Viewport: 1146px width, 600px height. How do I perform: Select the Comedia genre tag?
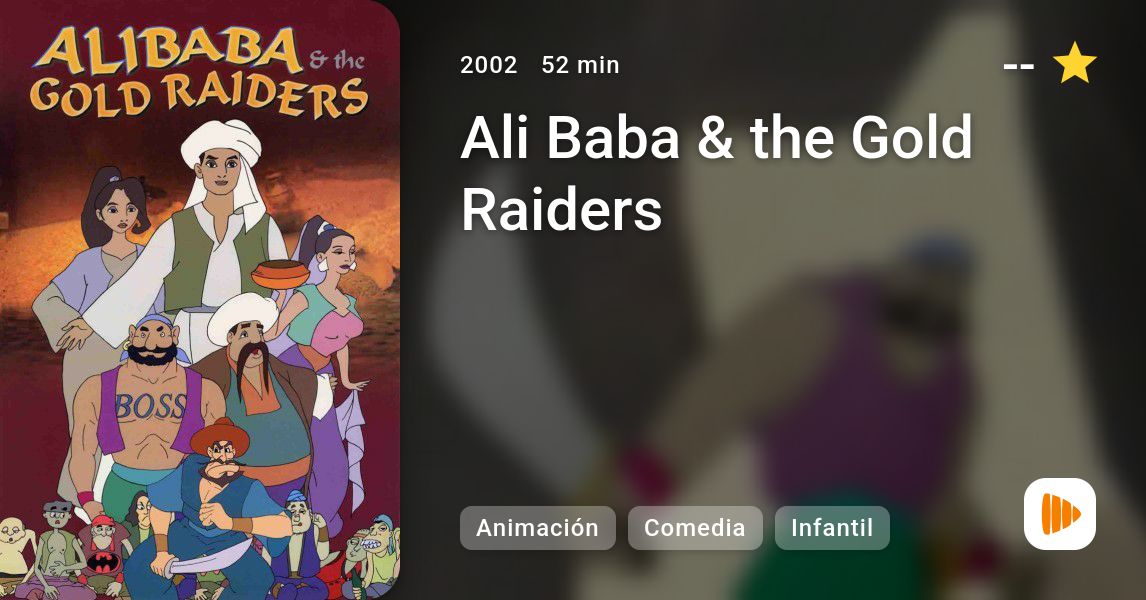tap(695, 528)
